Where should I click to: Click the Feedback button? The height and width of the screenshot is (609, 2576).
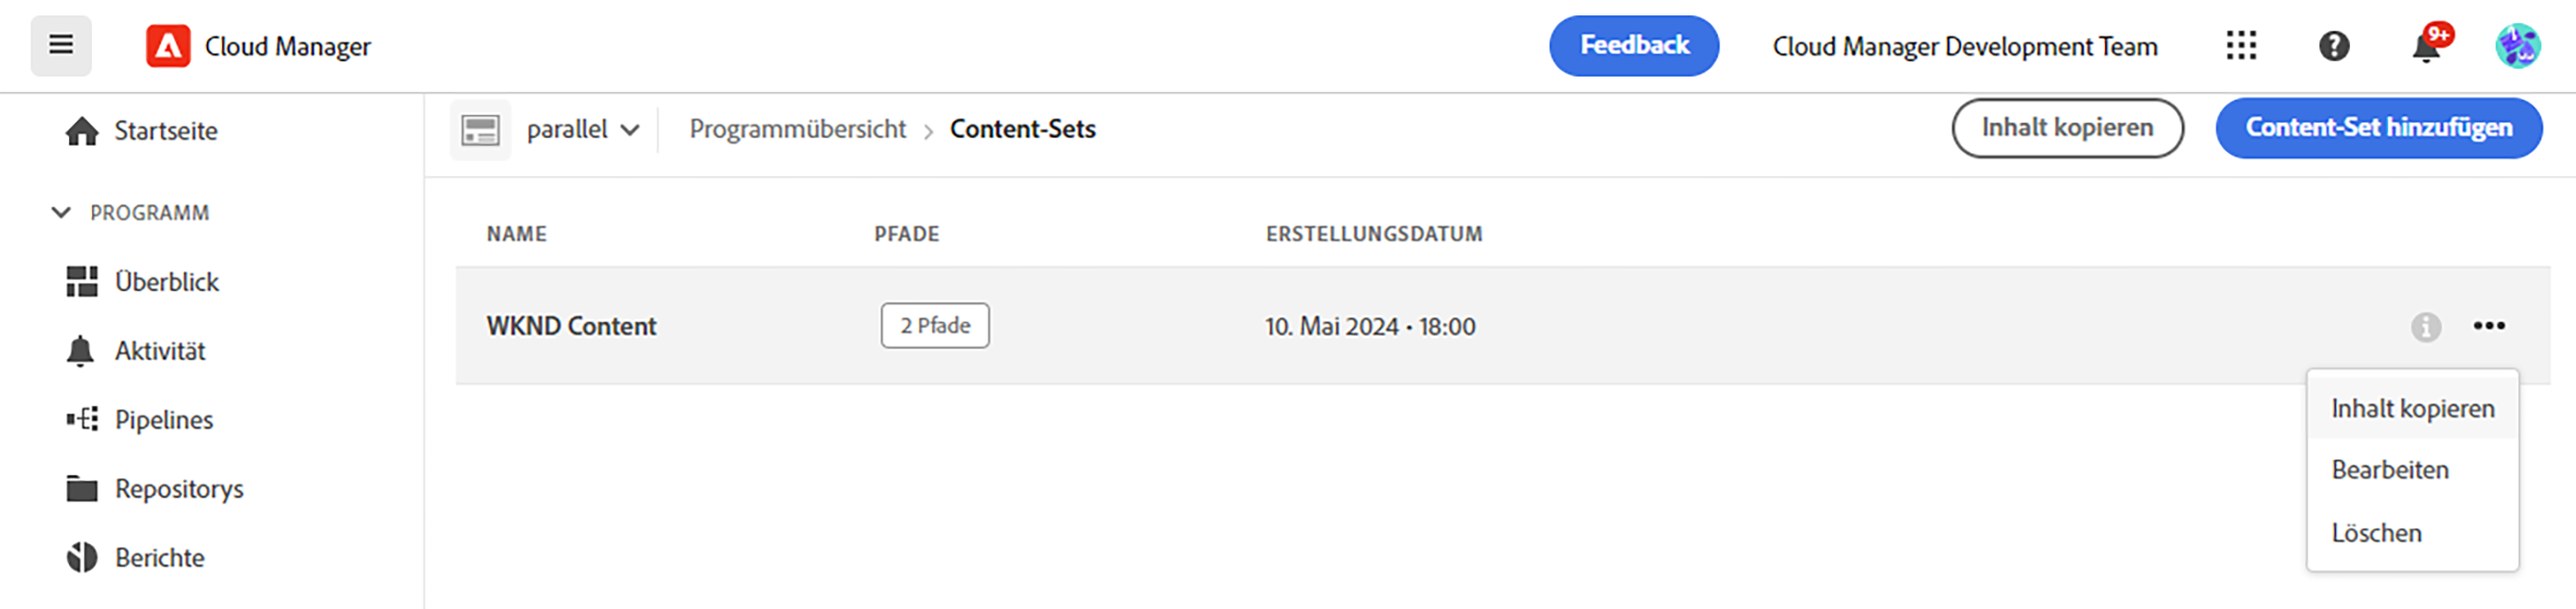click(x=1634, y=46)
